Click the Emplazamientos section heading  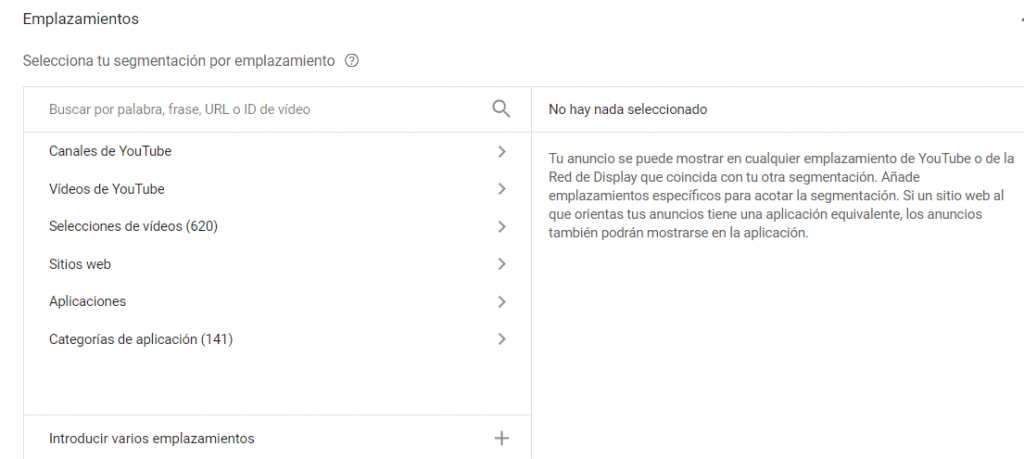(x=81, y=19)
